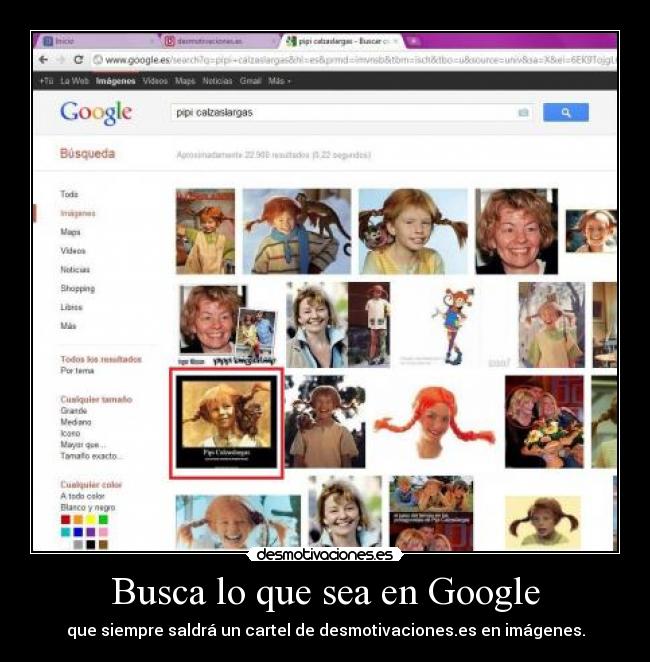Open Mayor que... size option
The image size is (650, 662).
coord(83,445)
